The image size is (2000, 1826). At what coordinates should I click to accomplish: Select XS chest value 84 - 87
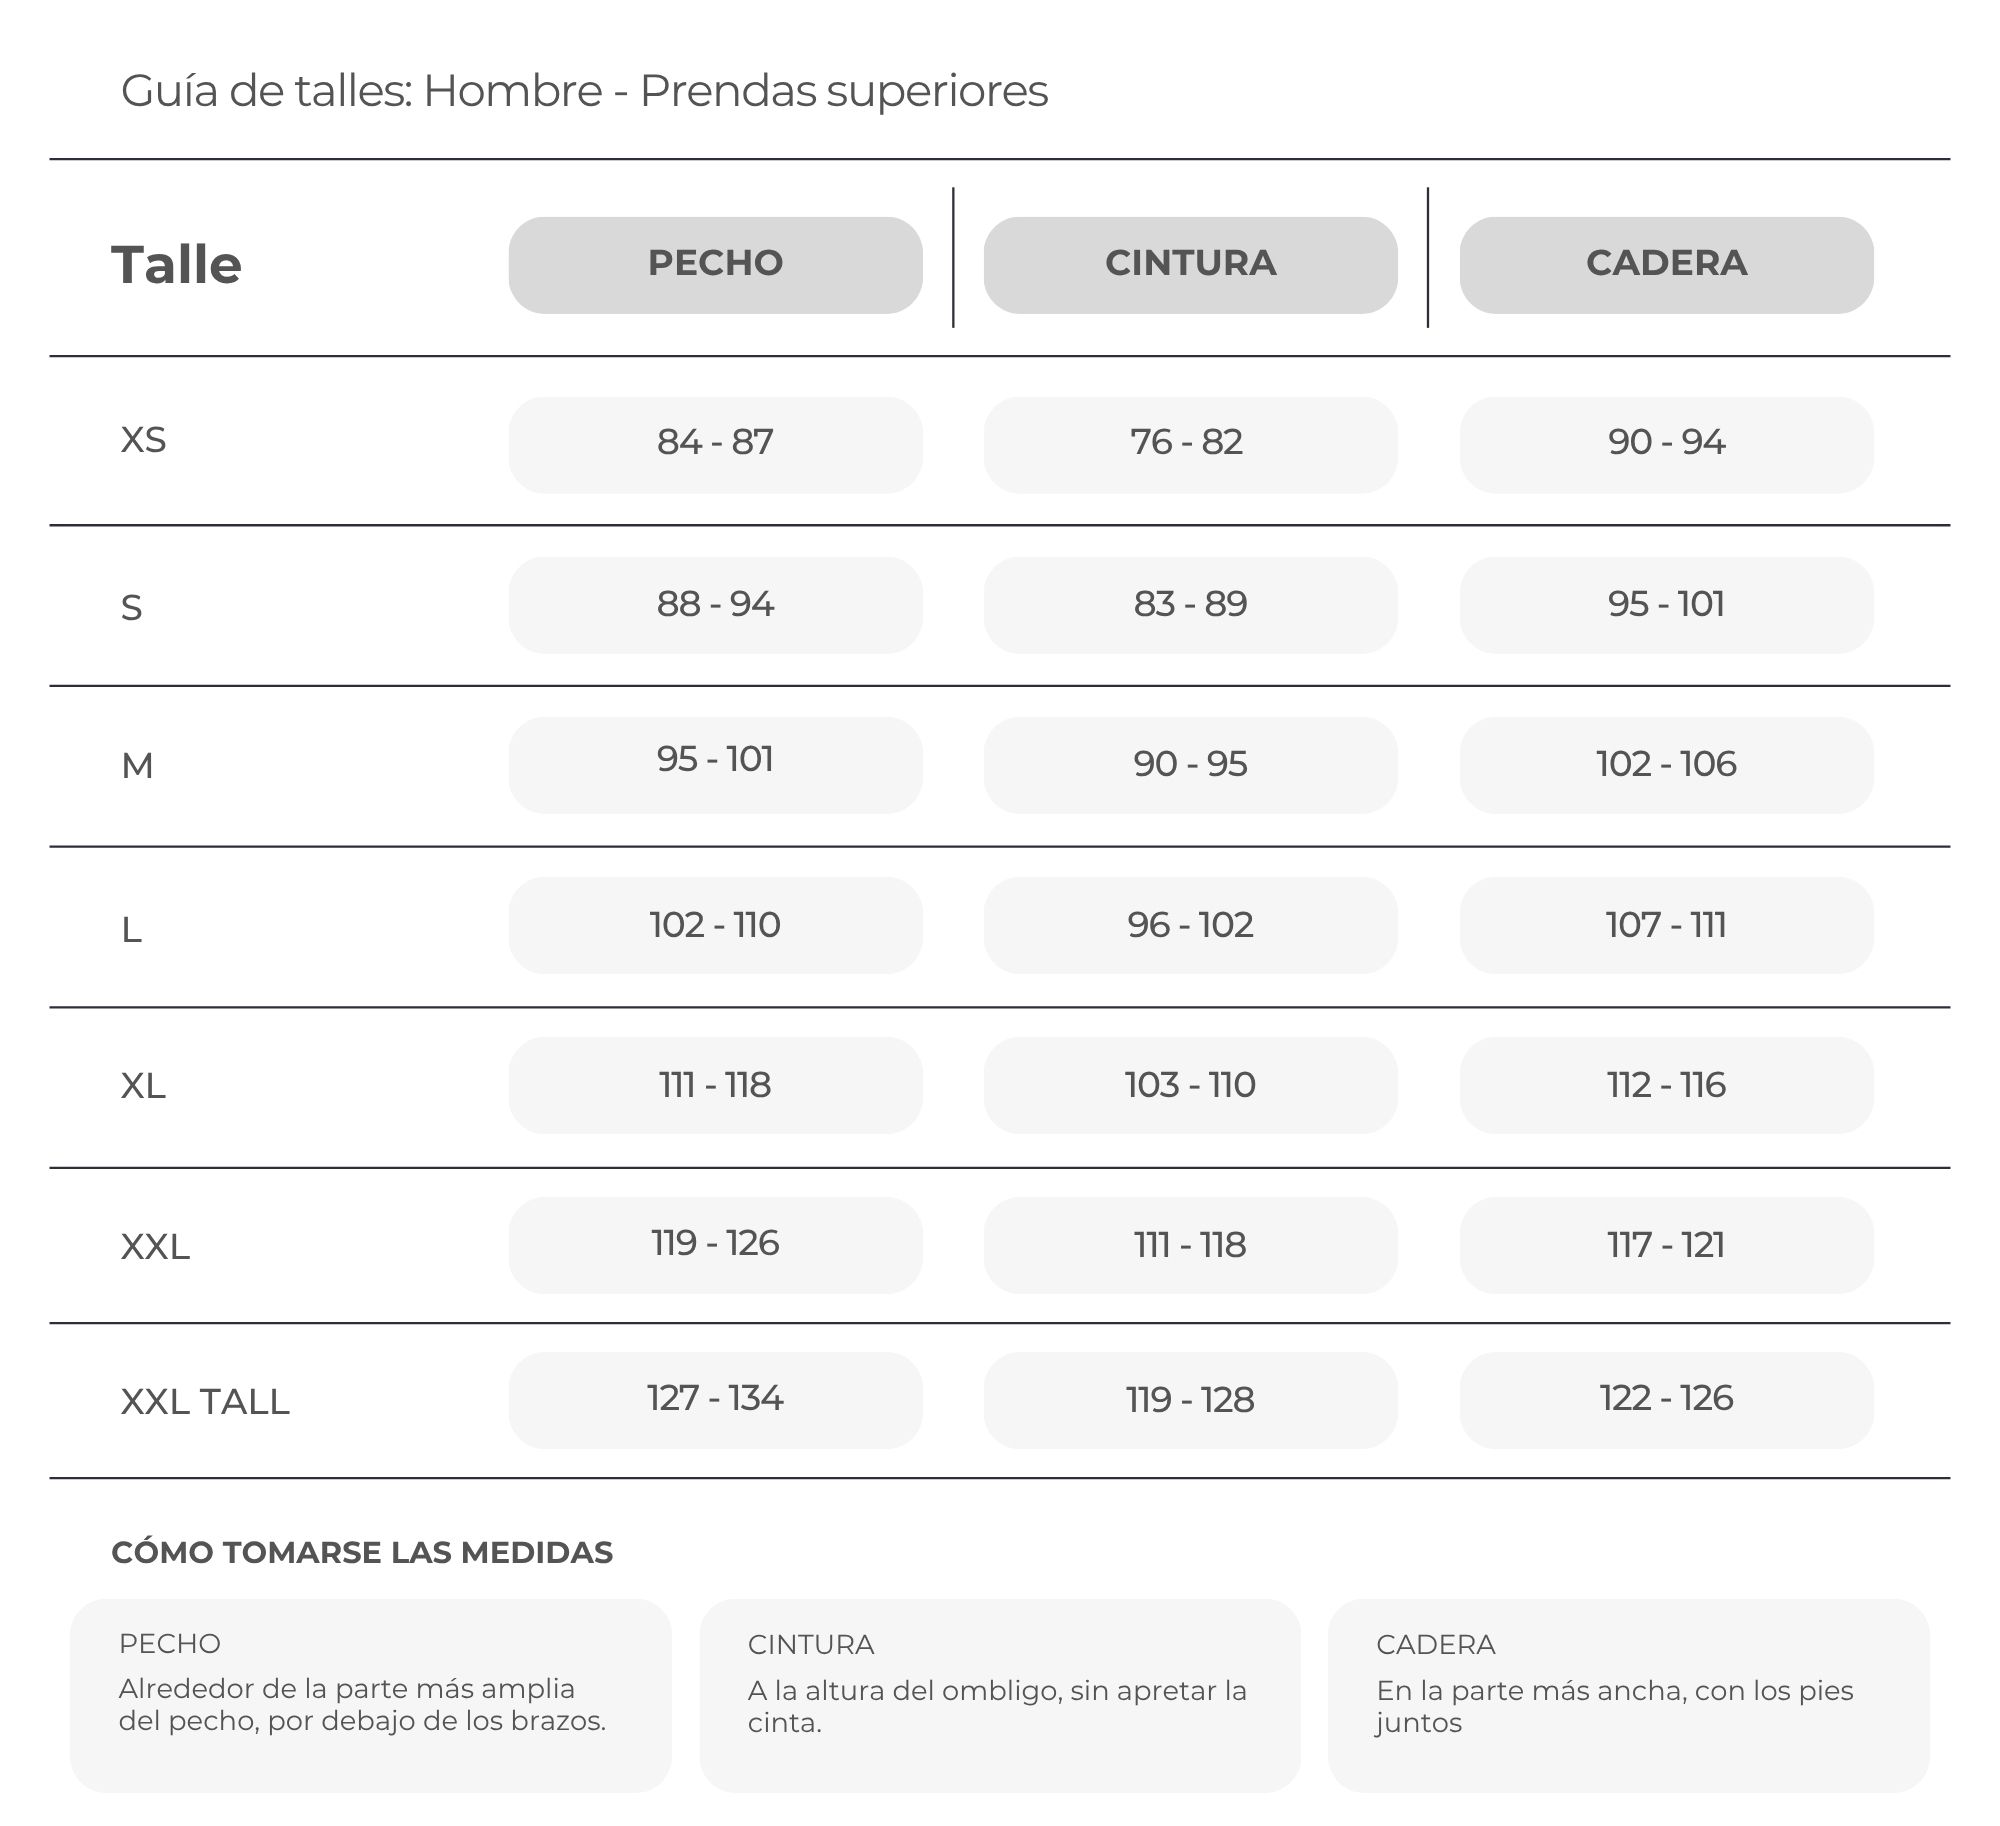[x=715, y=445]
